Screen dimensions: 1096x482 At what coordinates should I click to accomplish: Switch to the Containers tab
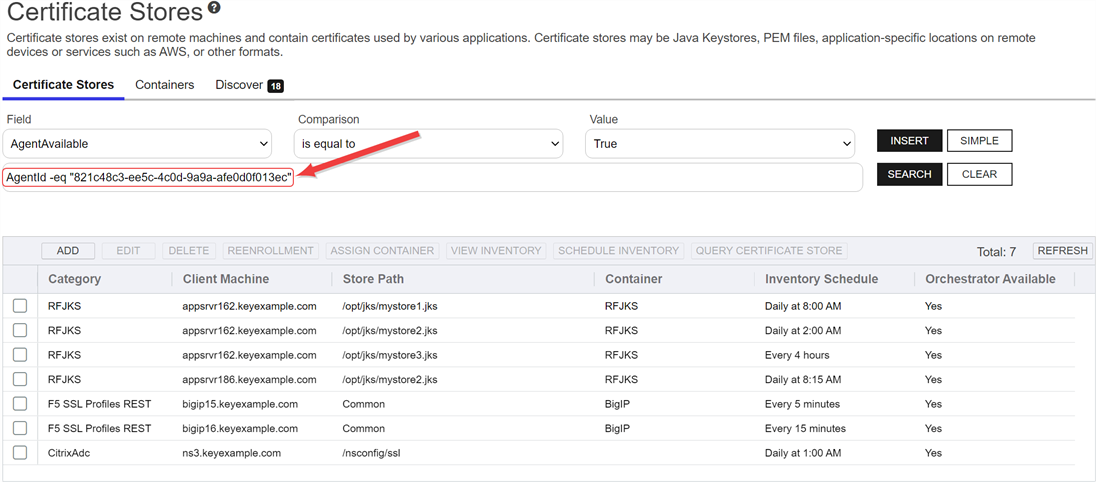pos(164,85)
